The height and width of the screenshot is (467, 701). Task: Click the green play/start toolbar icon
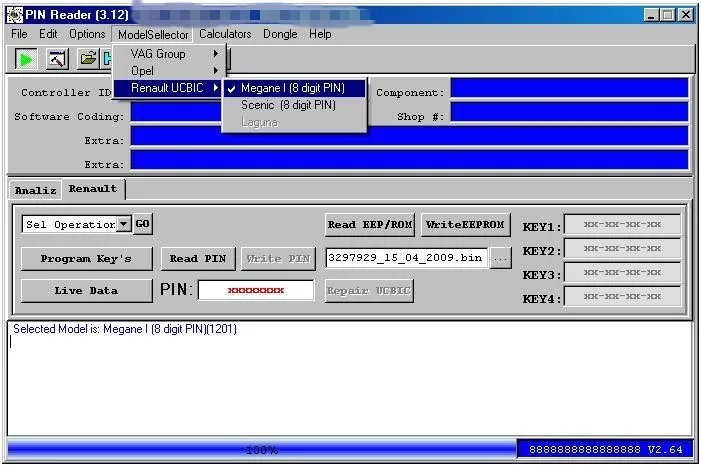click(25, 59)
